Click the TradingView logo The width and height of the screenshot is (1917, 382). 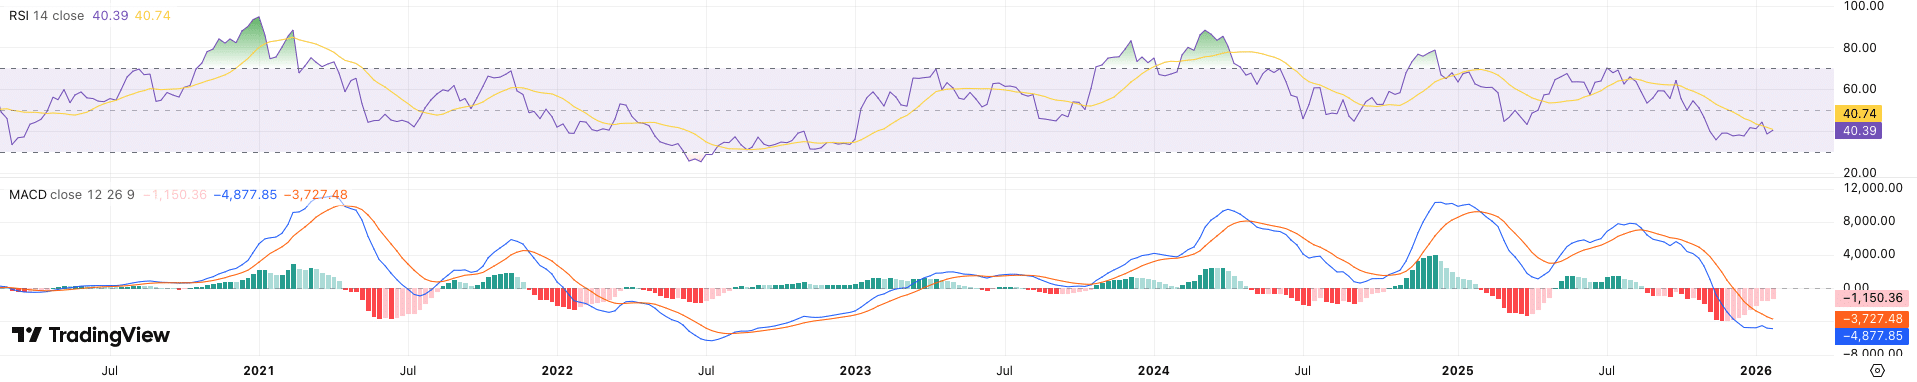coord(91,335)
